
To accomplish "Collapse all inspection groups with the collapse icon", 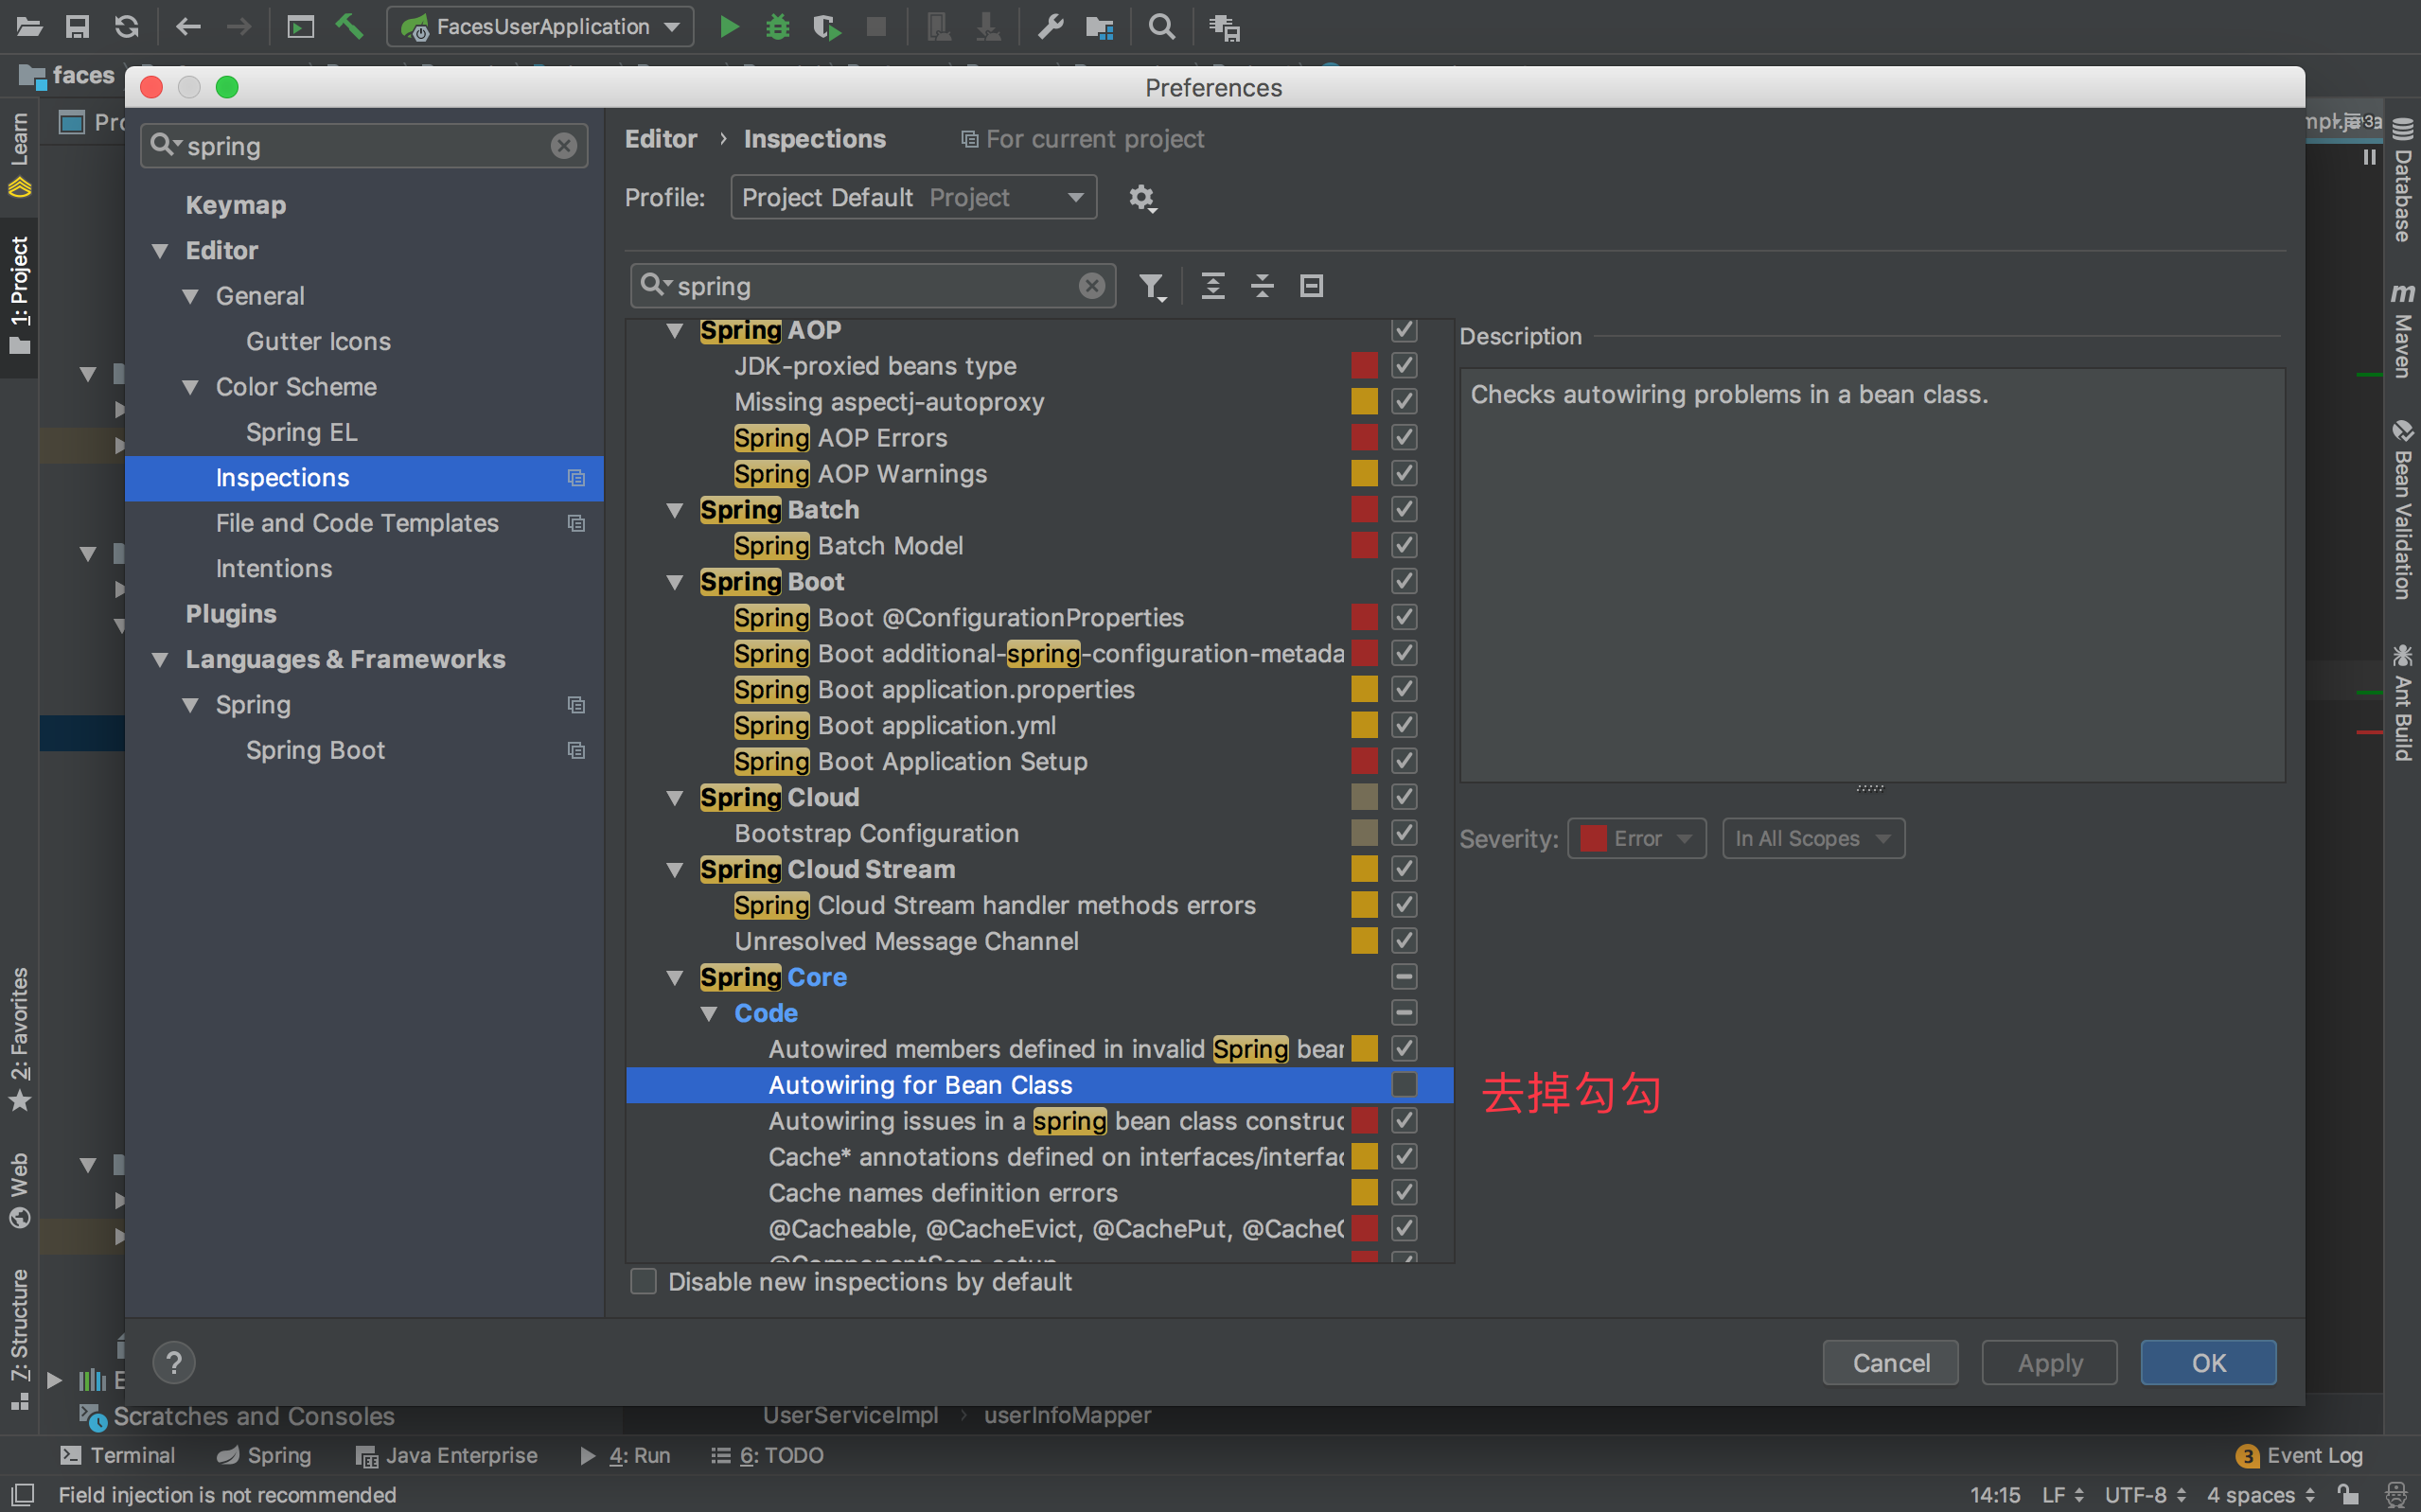I will tap(1262, 286).
